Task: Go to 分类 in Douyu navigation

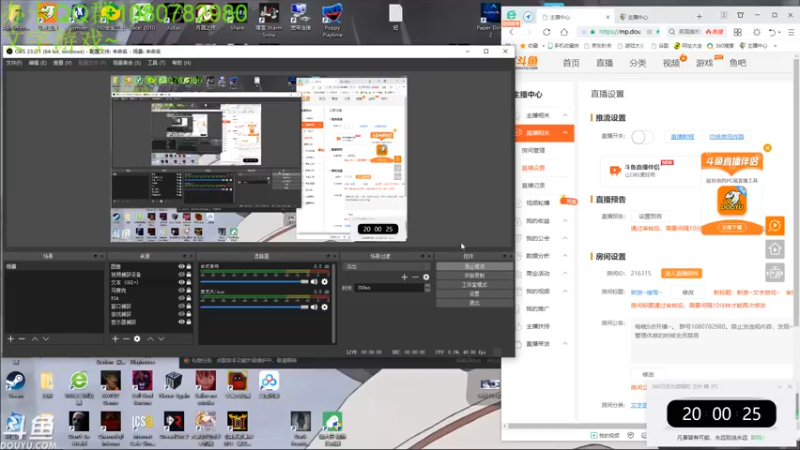Action: click(x=638, y=63)
